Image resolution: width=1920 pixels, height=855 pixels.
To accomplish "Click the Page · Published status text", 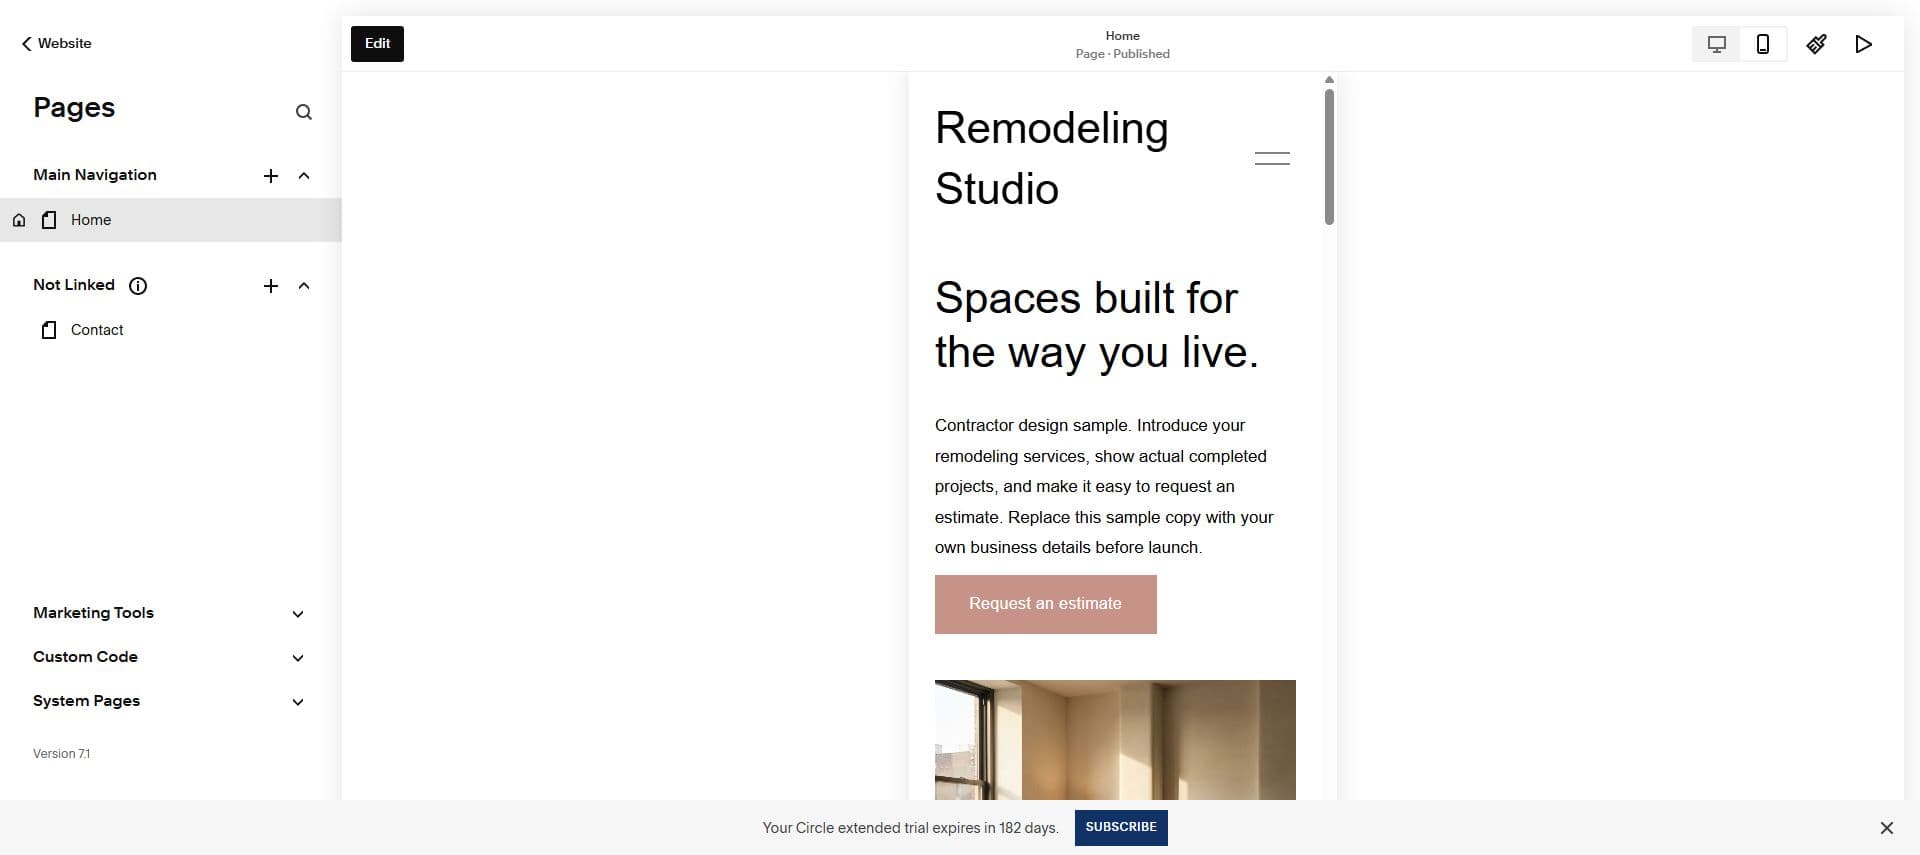I will [1122, 54].
